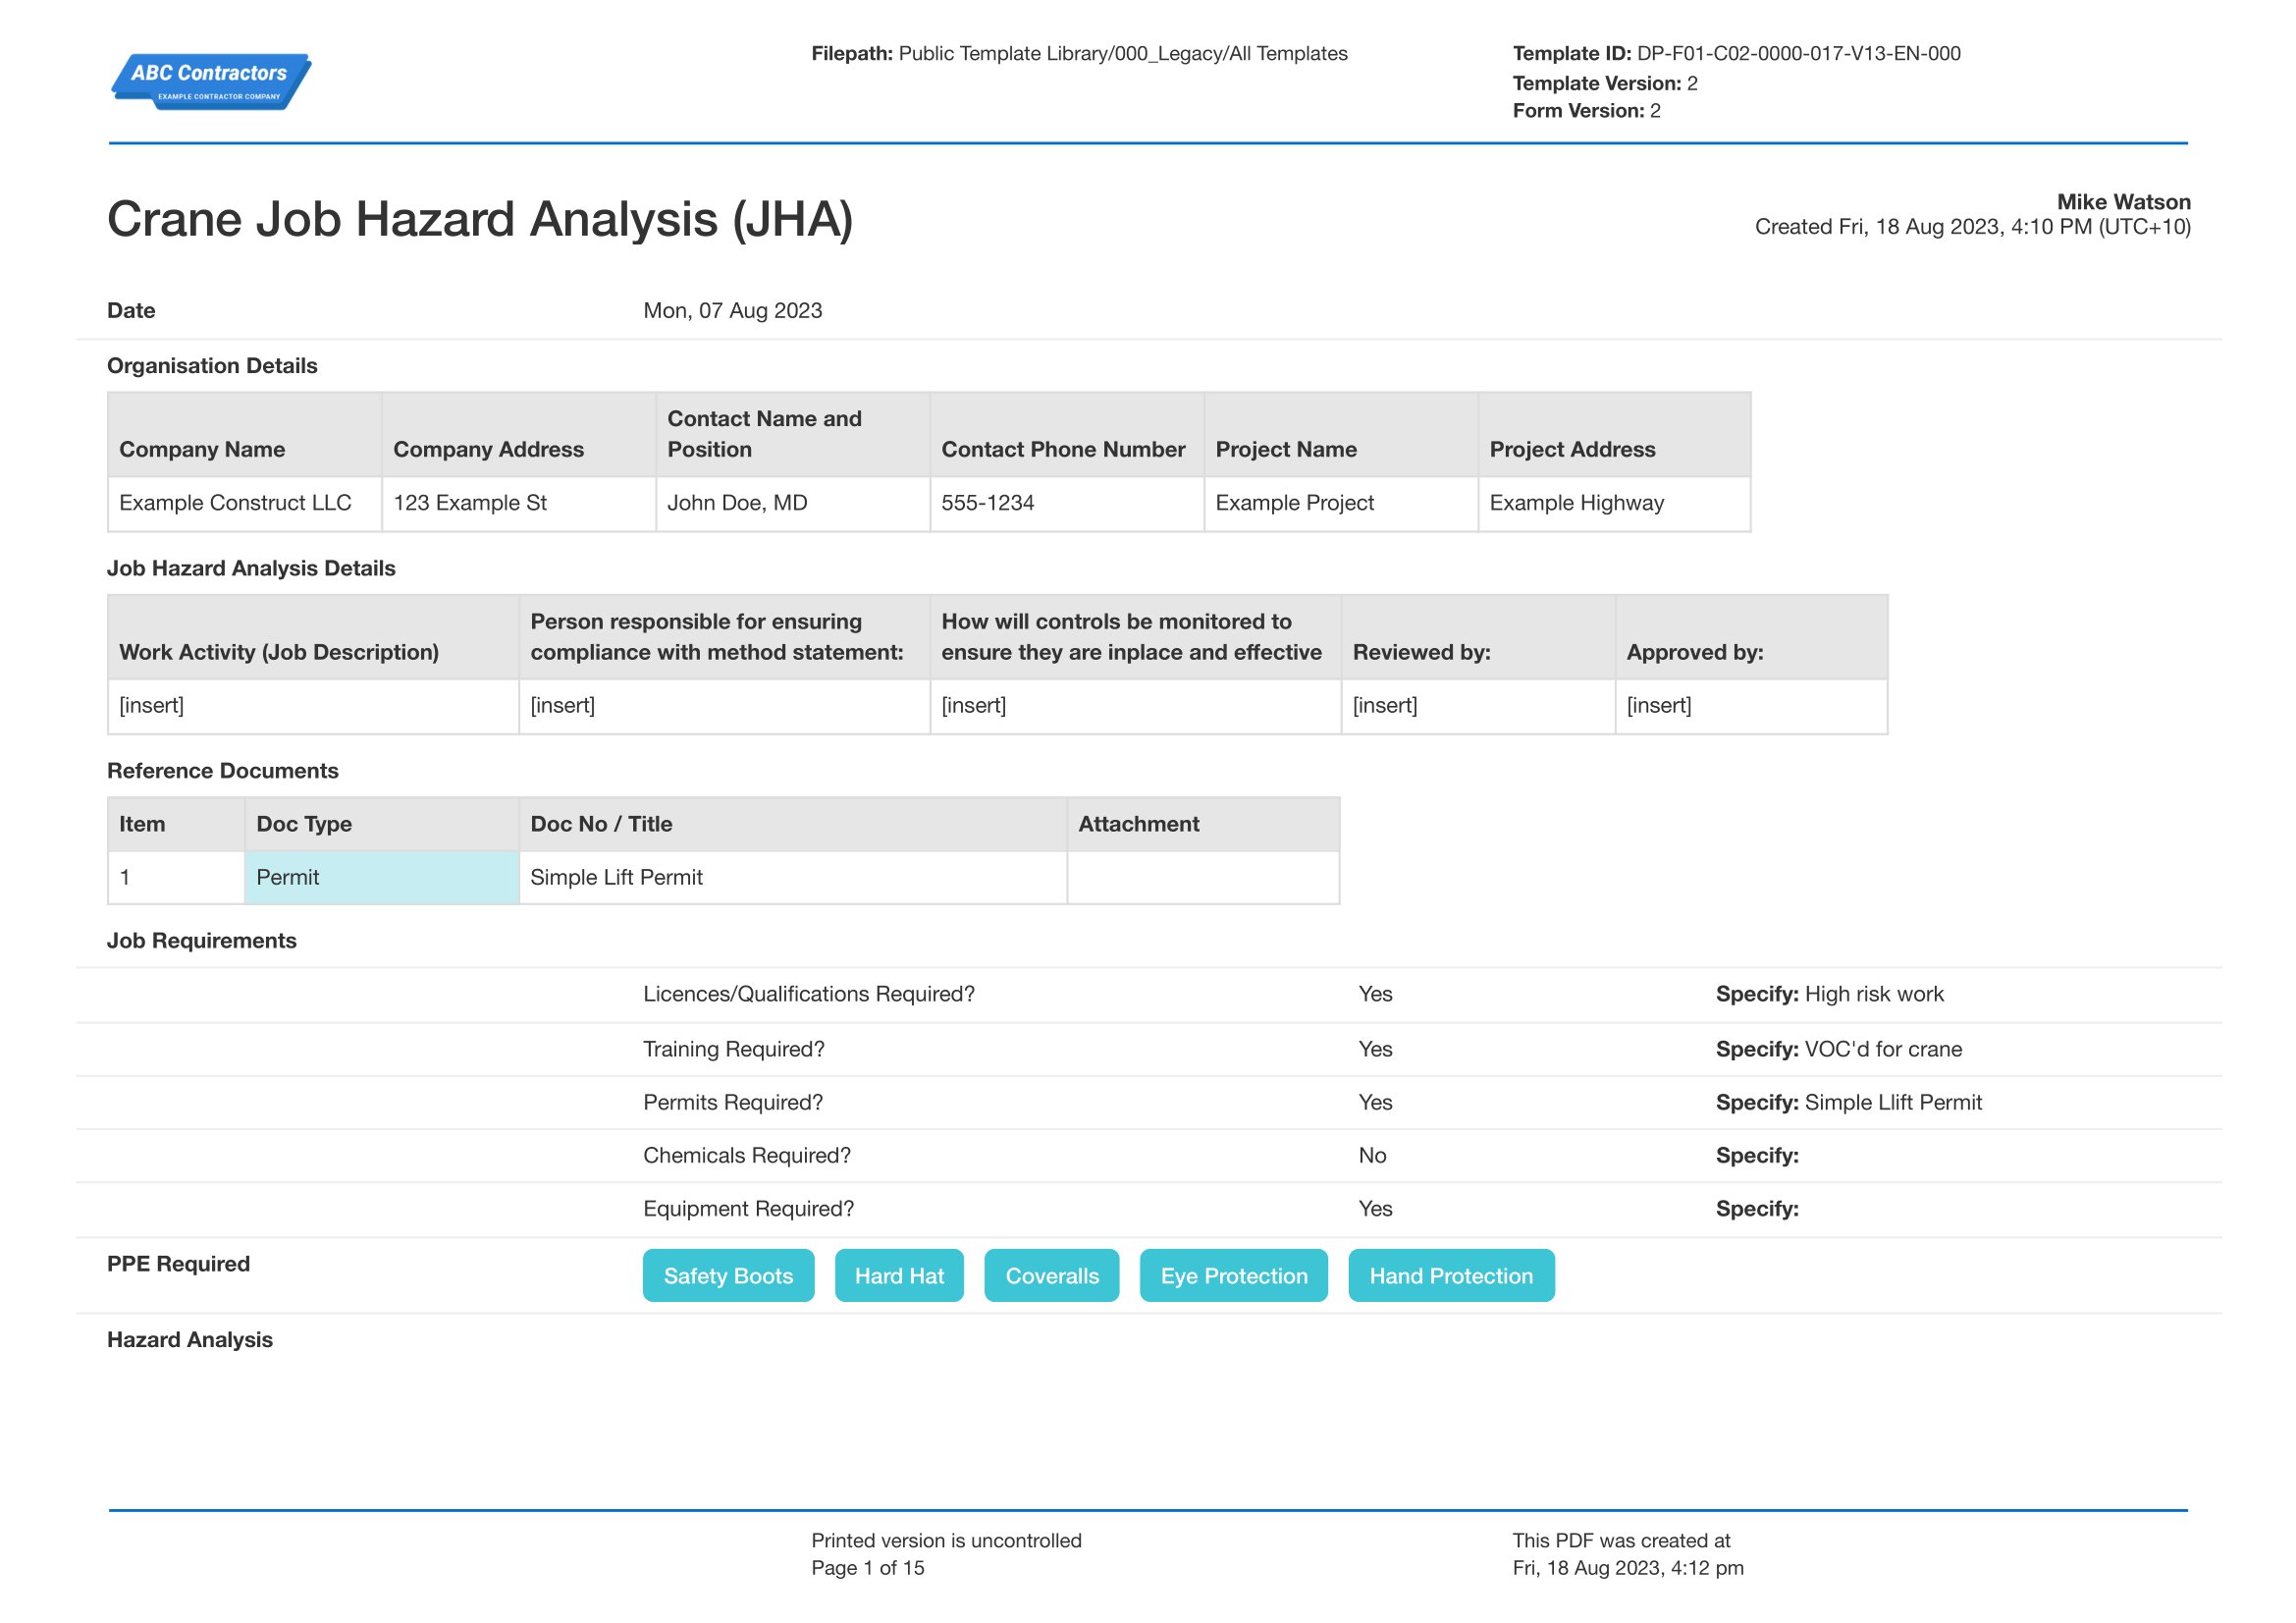Viewport: 2296px width, 1623px height.
Task: Click the Specify: Simple Llift Permit text
Action: tap(1849, 1102)
